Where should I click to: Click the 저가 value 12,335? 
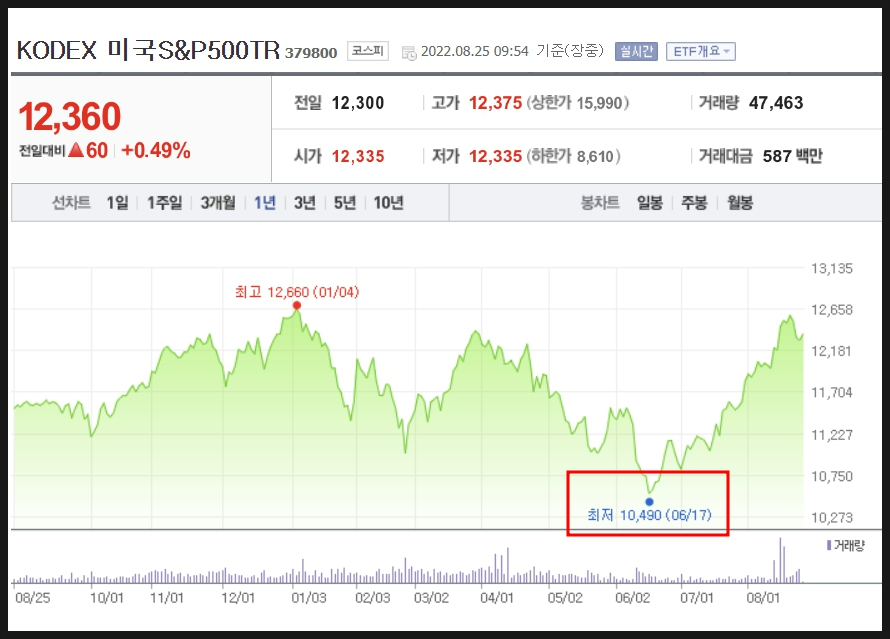pyautogui.click(x=496, y=156)
